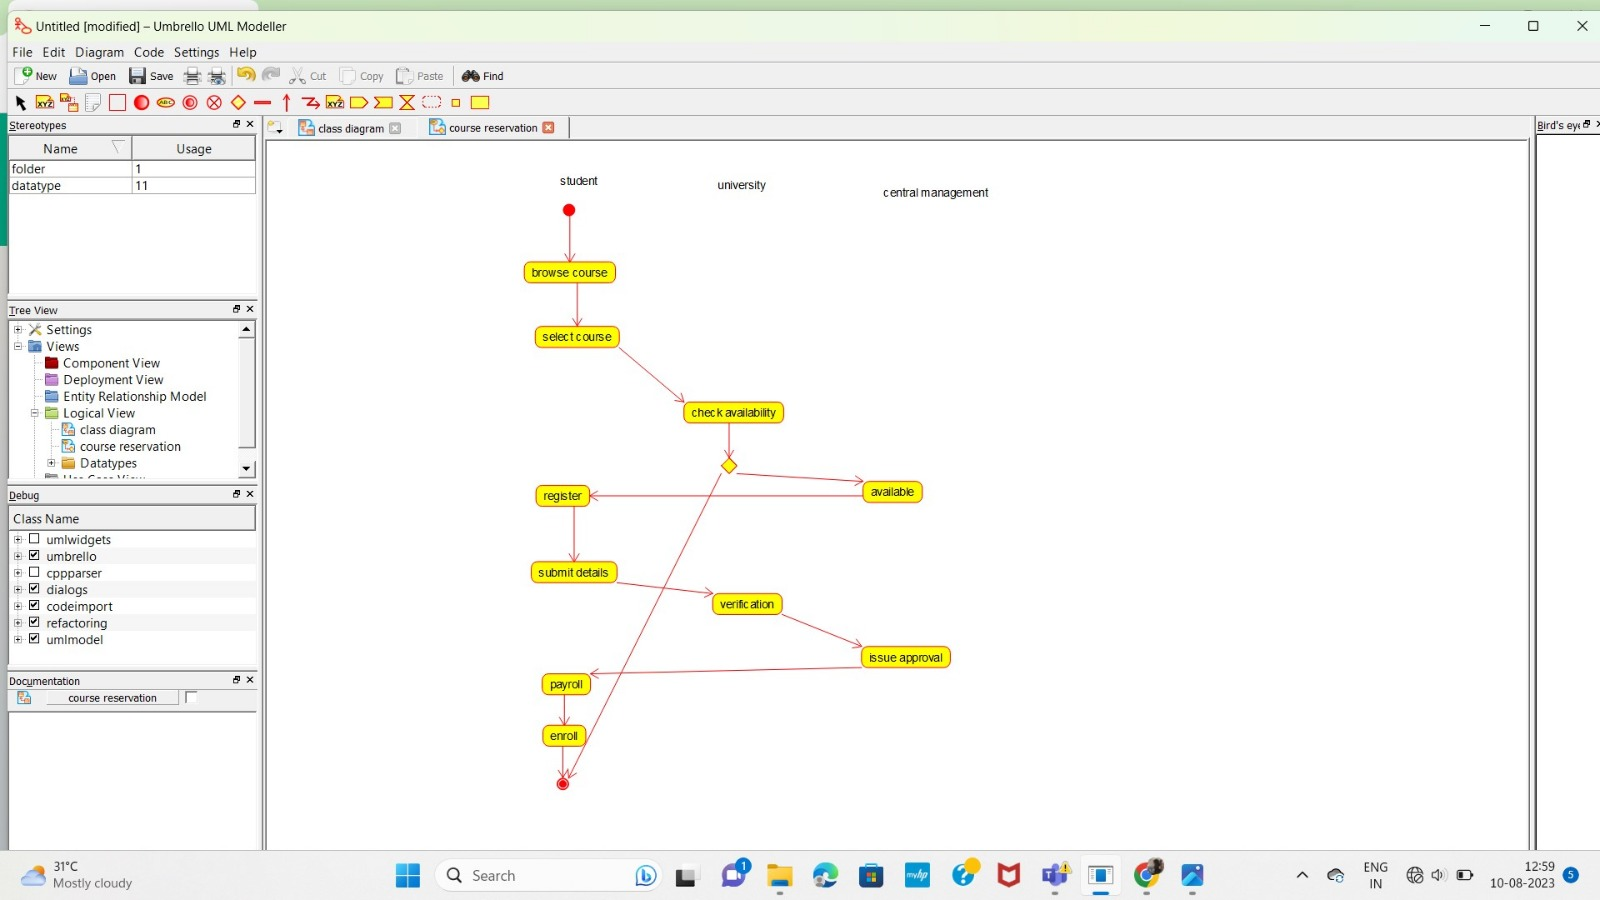Switch to the class diagram tab

[350, 128]
